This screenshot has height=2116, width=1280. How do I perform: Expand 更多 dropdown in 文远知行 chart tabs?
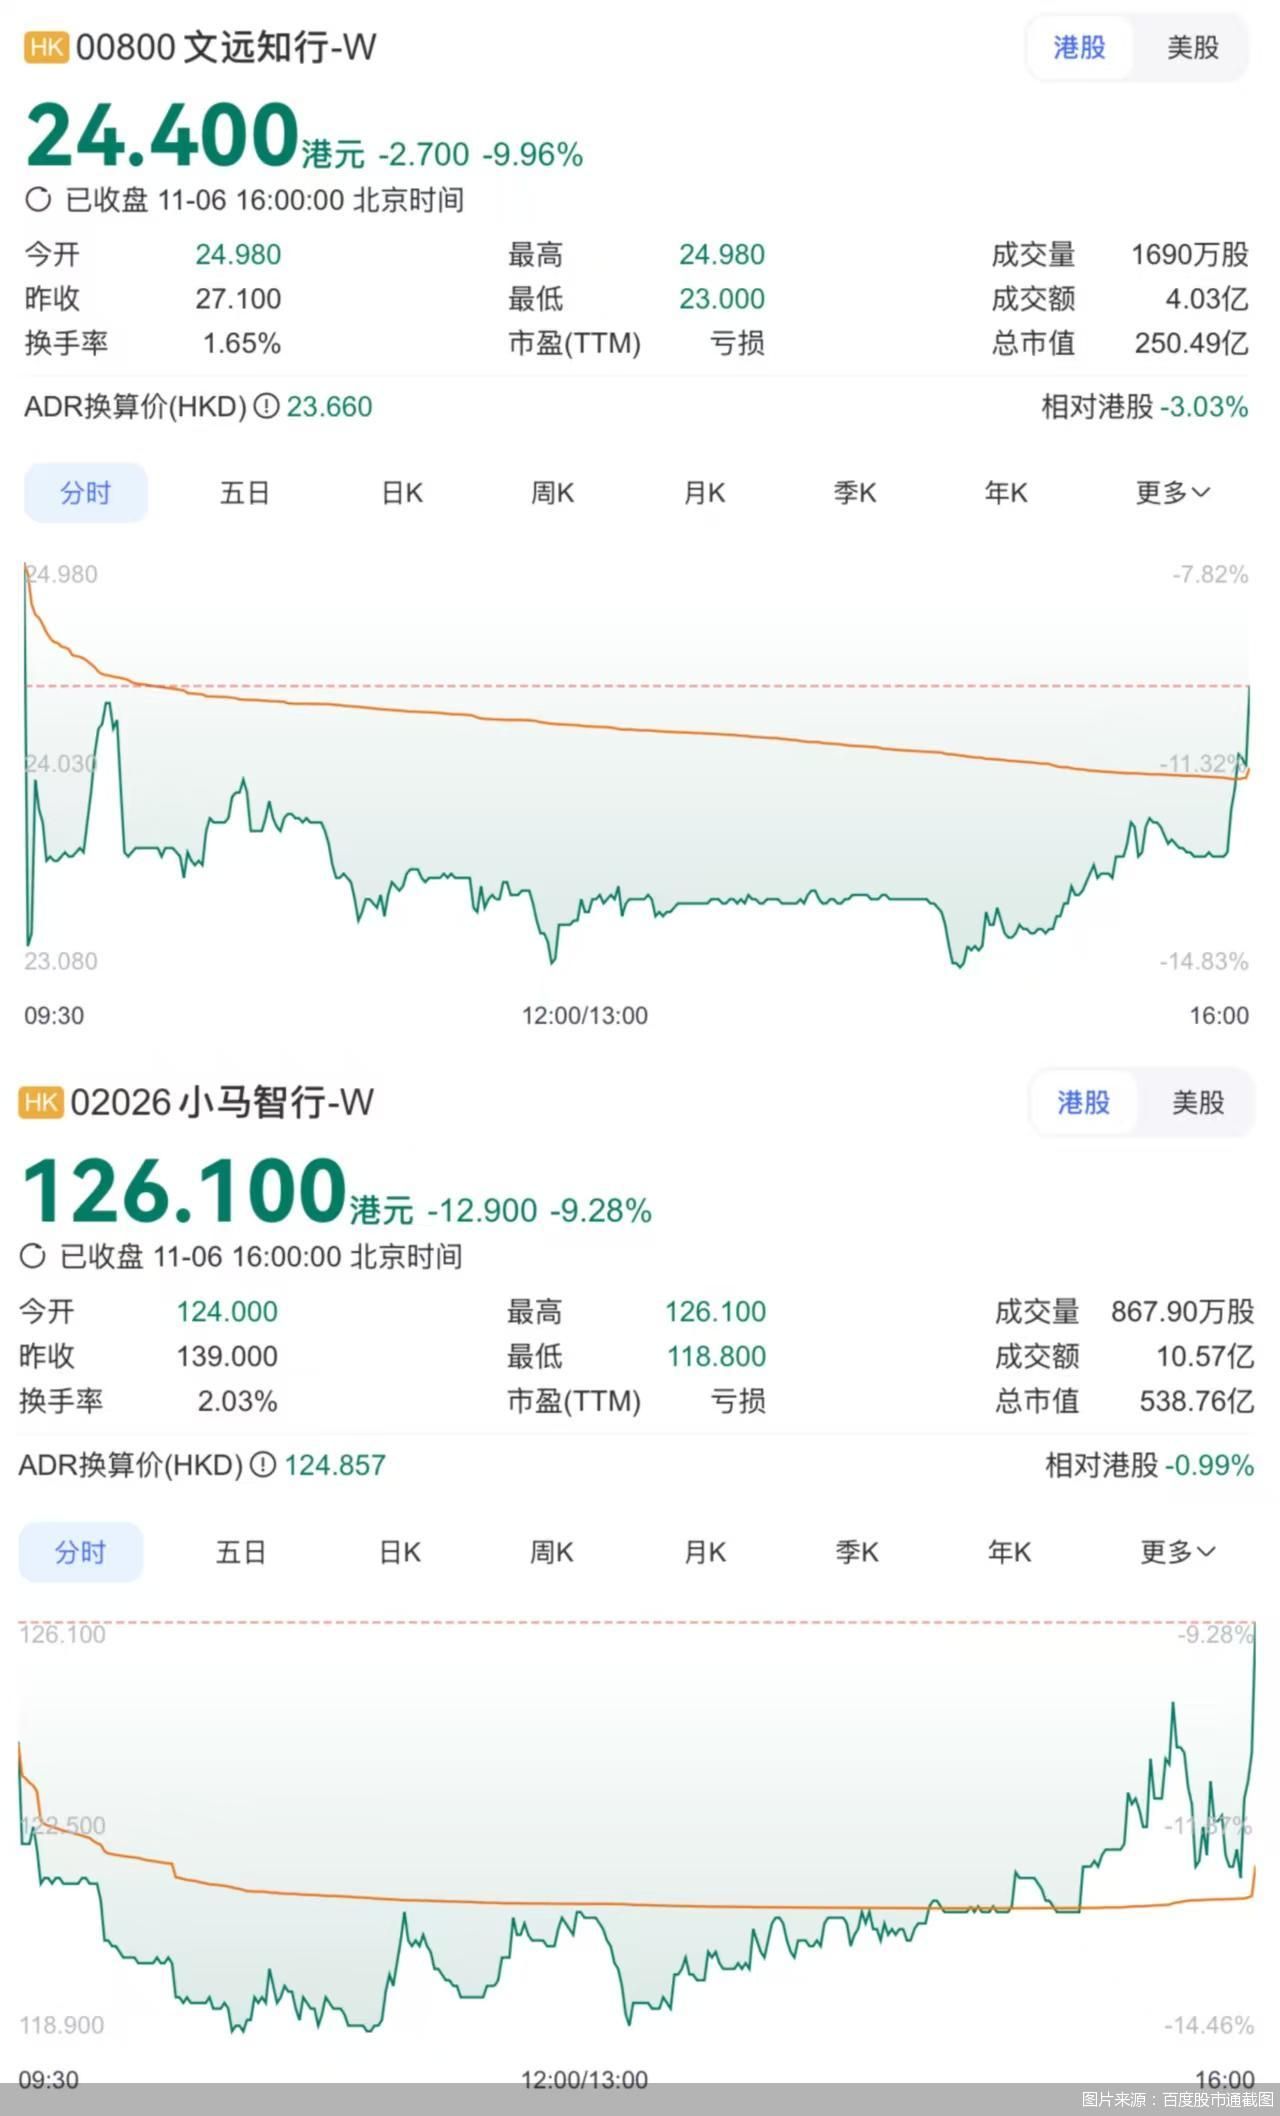pos(1172,493)
